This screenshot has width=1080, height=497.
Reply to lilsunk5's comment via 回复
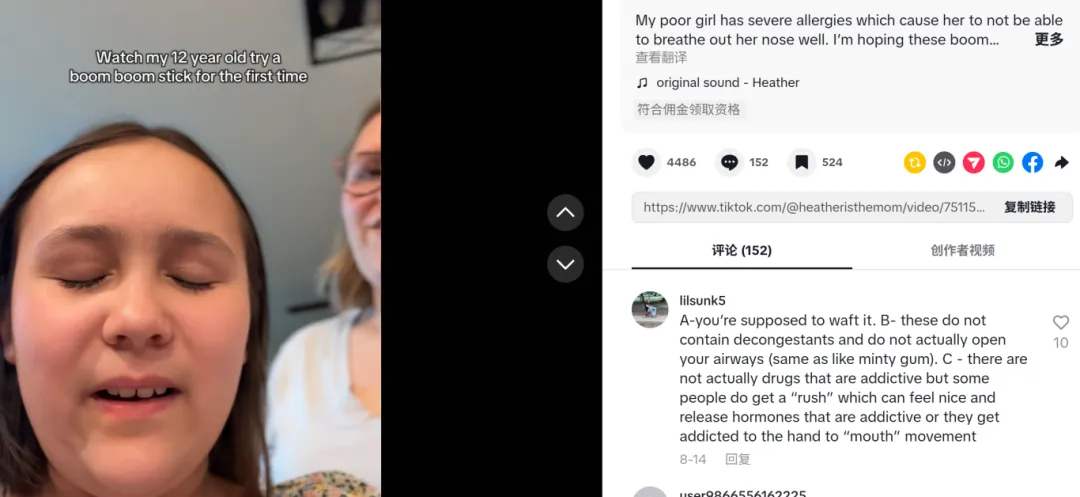tap(738, 459)
